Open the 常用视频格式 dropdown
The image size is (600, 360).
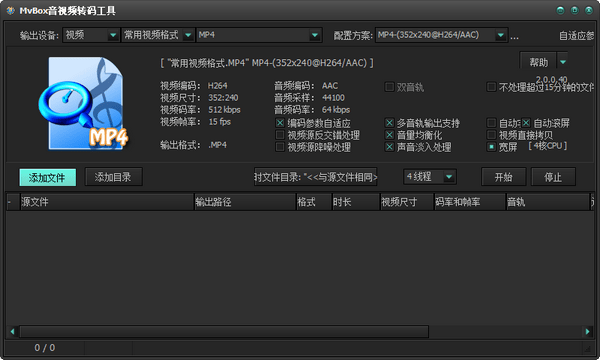coord(158,35)
